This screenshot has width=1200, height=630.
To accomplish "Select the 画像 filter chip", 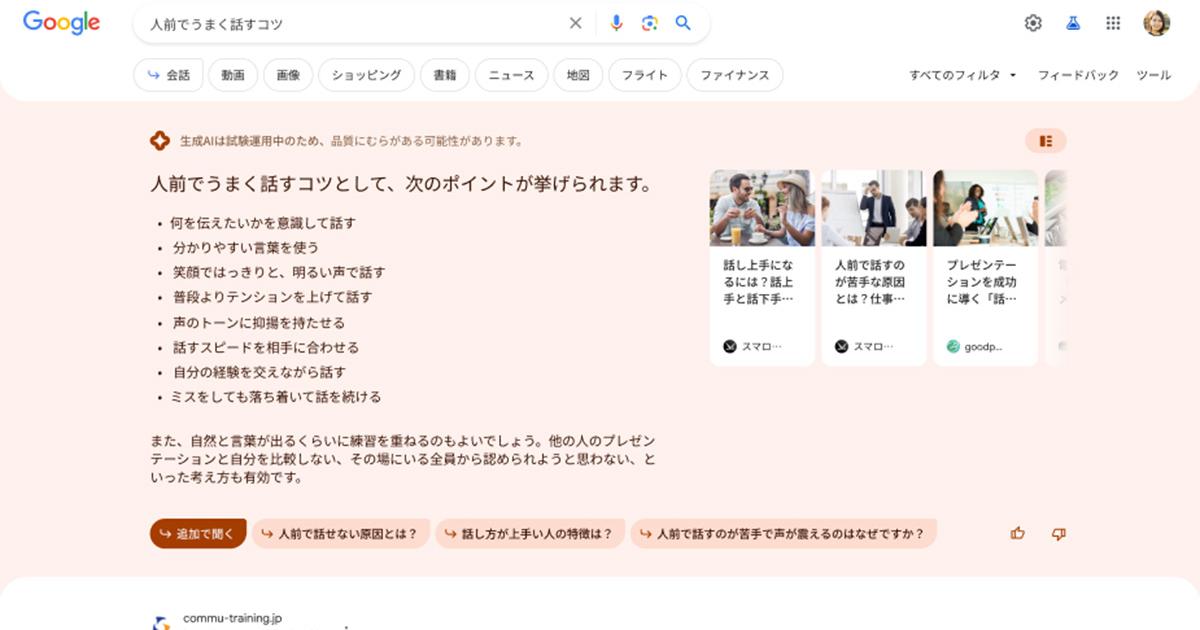I will [x=288, y=75].
